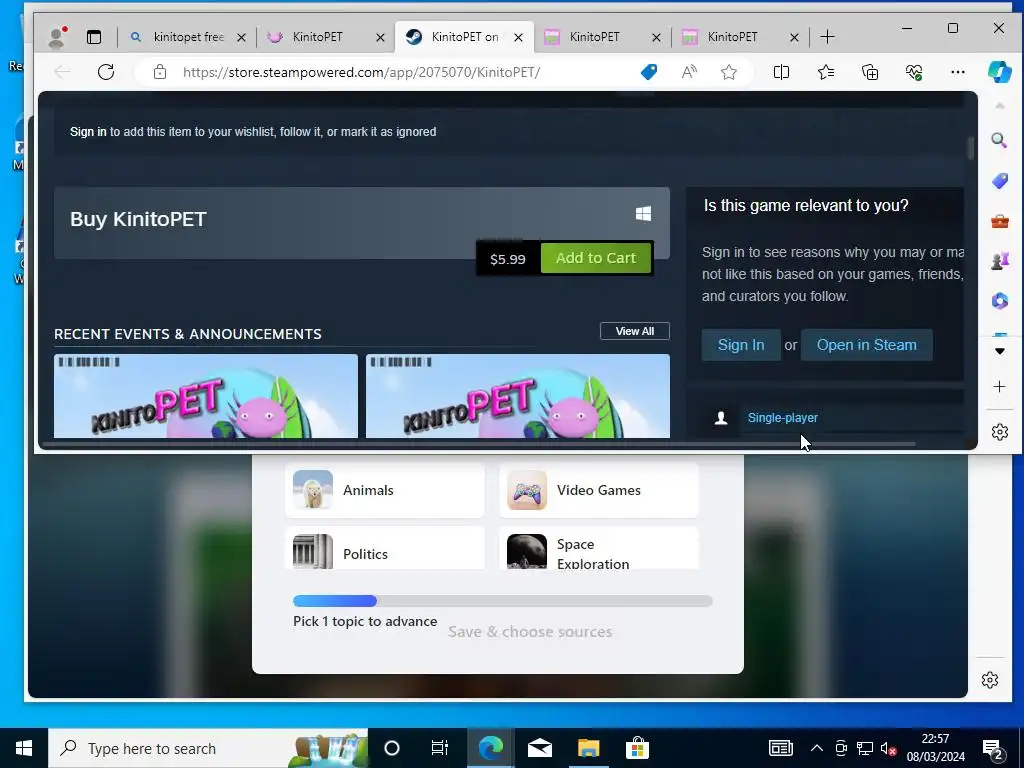
Task: Open the Favorites list icon
Action: [825, 72]
